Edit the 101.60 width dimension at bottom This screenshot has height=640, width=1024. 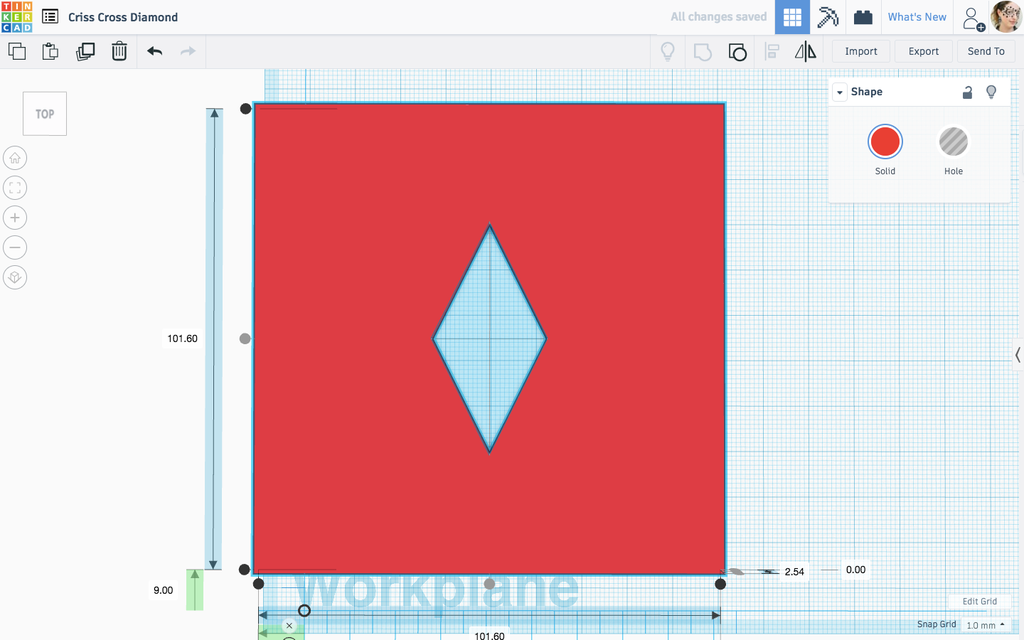point(489,635)
